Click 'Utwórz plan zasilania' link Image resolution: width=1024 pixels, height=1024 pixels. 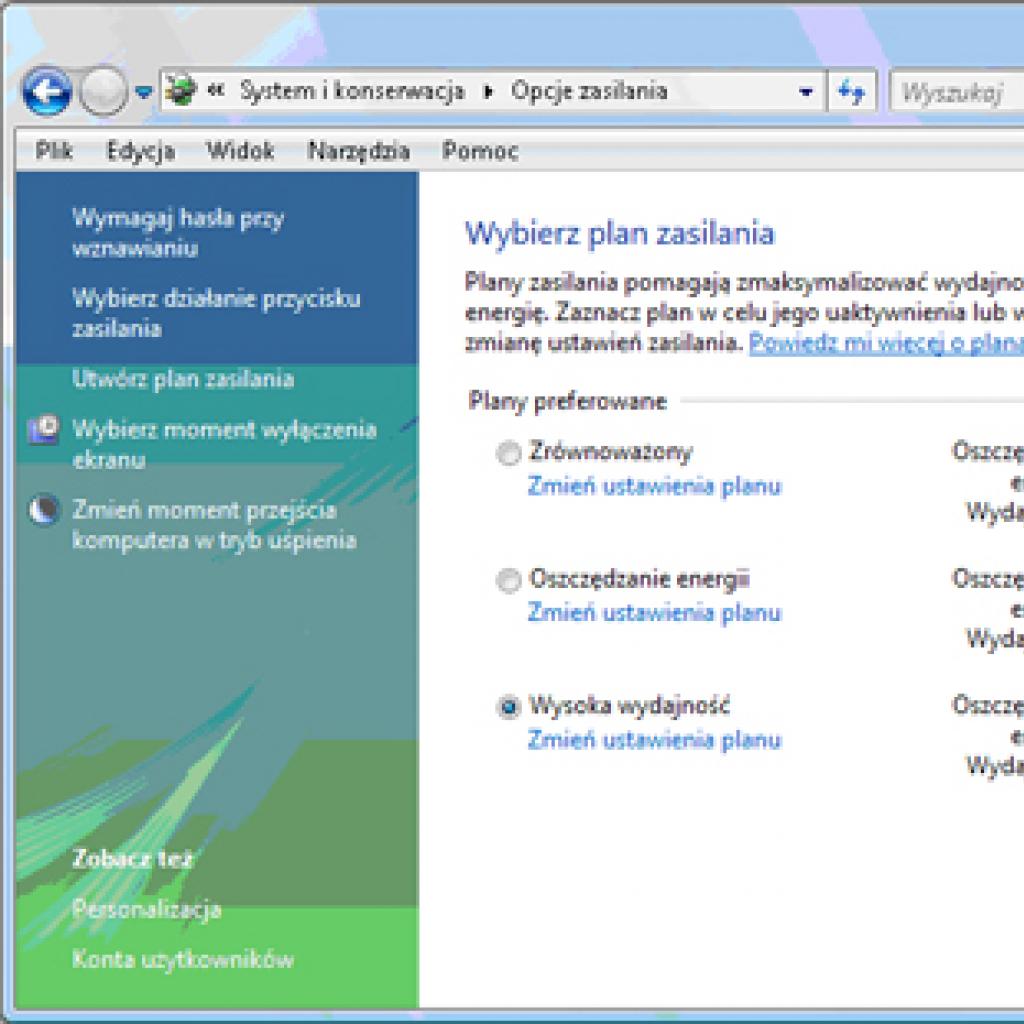183,379
